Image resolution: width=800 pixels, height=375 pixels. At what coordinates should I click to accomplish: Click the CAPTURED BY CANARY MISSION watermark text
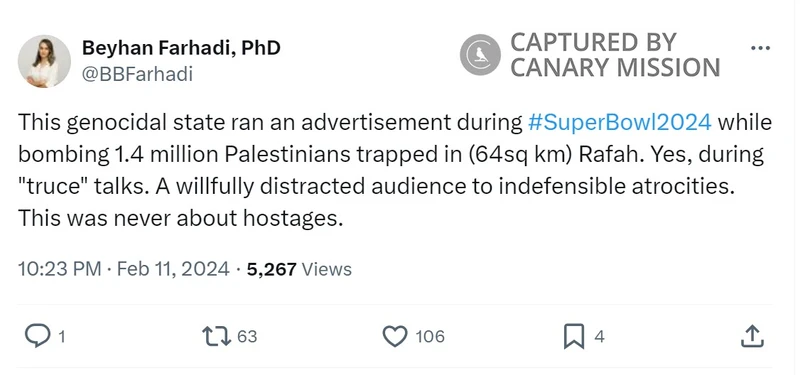[x=615, y=55]
